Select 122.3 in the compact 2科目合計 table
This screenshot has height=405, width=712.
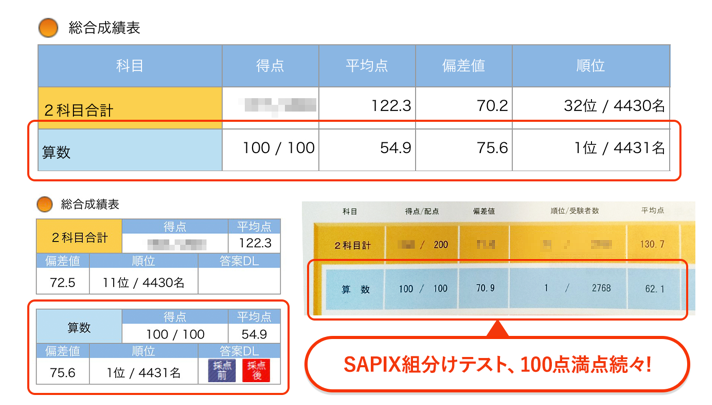pos(255,243)
